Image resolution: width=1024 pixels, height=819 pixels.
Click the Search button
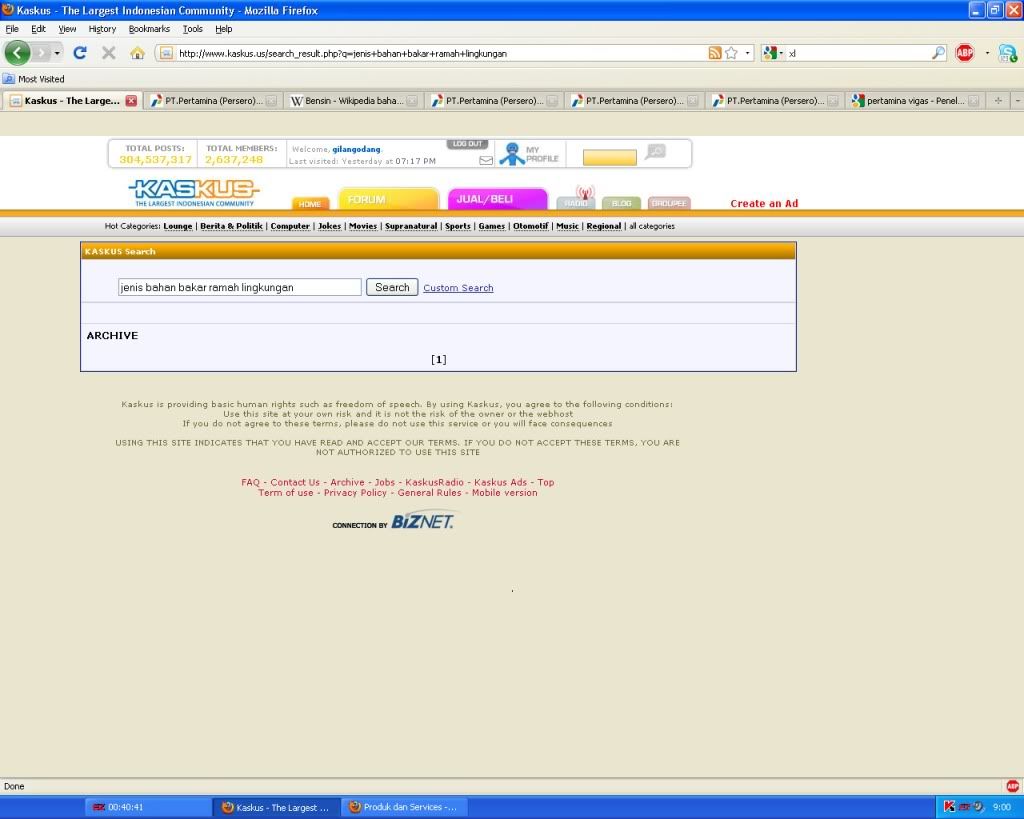point(392,287)
